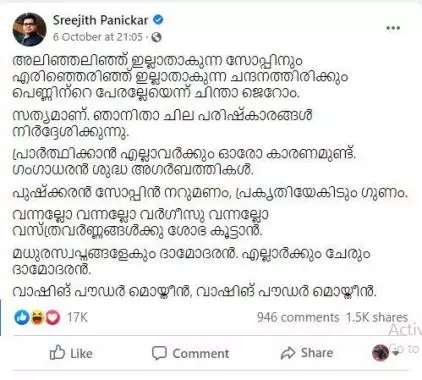The width and height of the screenshot is (422, 380).
Task: Click the Malayalam post text body
Action: [x=210, y=176]
